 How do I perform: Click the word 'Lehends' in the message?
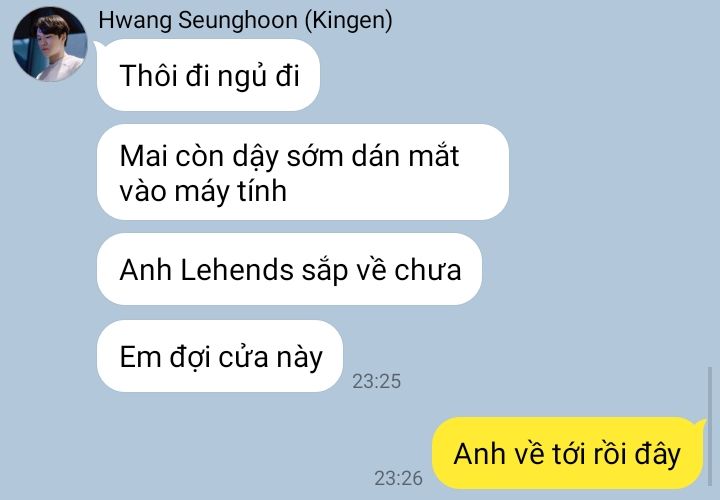click(x=236, y=270)
